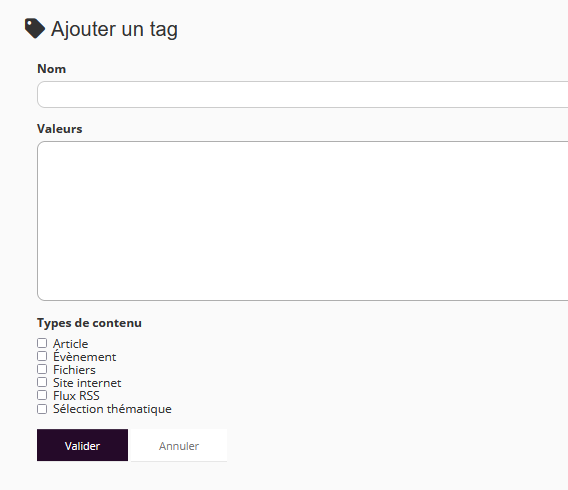Image resolution: width=568 pixels, height=490 pixels.
Task: Focus the Nom text input field
Action: [x=302, y=95]
